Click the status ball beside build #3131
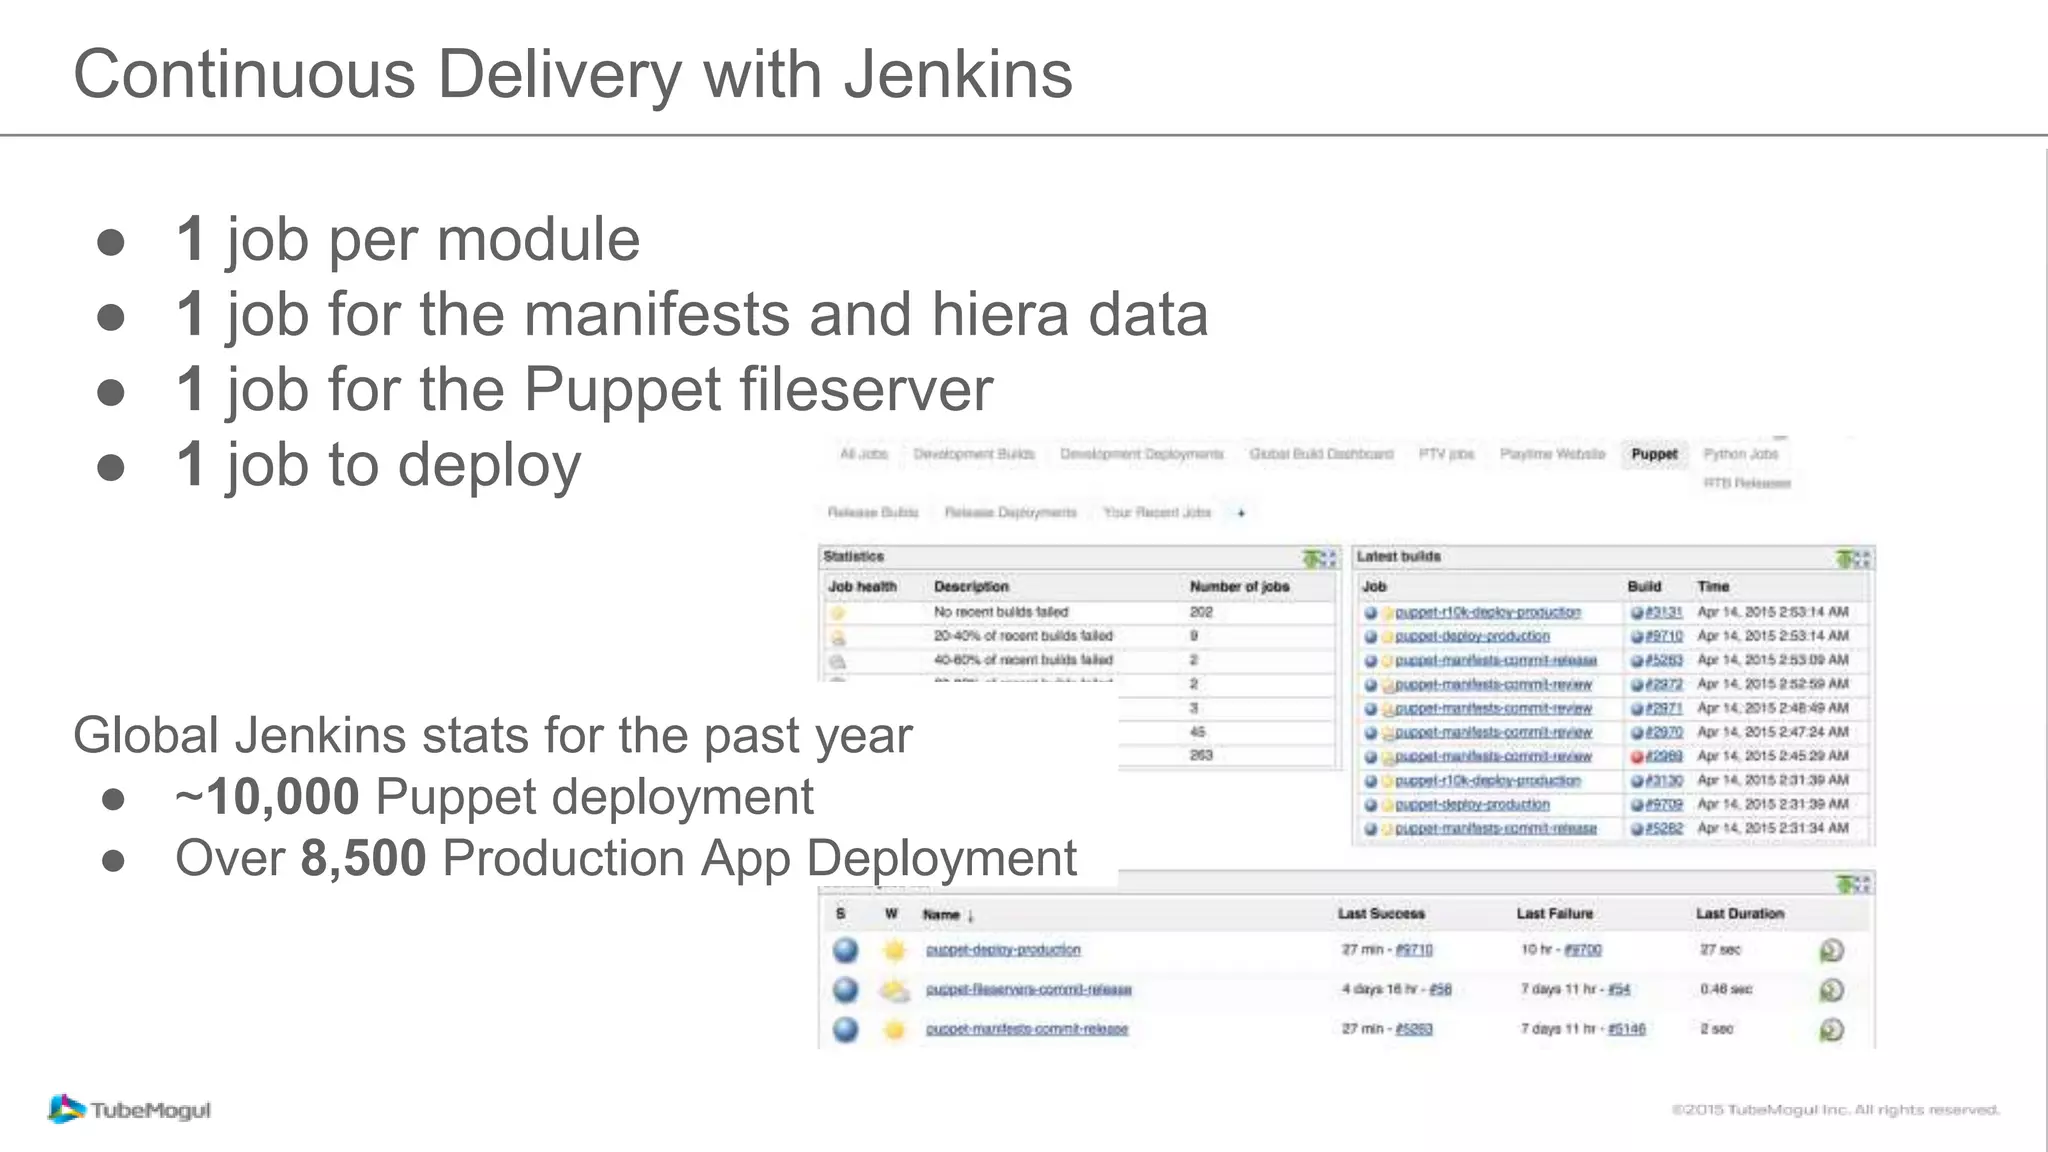2048x1152 pixels. tap(1637, 613)
